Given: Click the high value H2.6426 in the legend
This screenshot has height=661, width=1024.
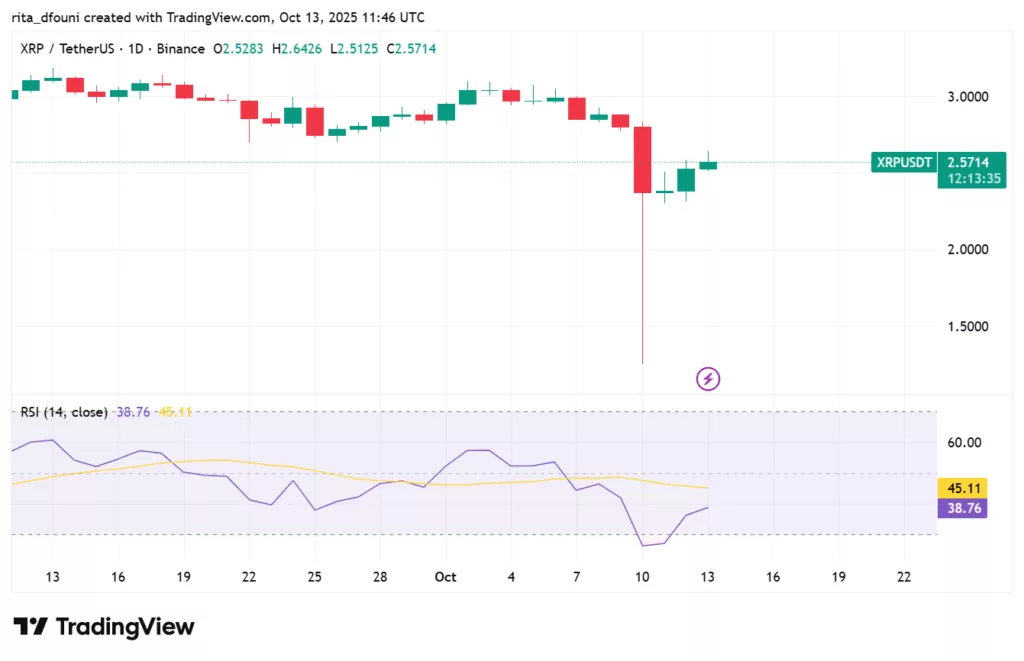Looking at the screenshot, I should pyautogui.click(x=296, y=47).
